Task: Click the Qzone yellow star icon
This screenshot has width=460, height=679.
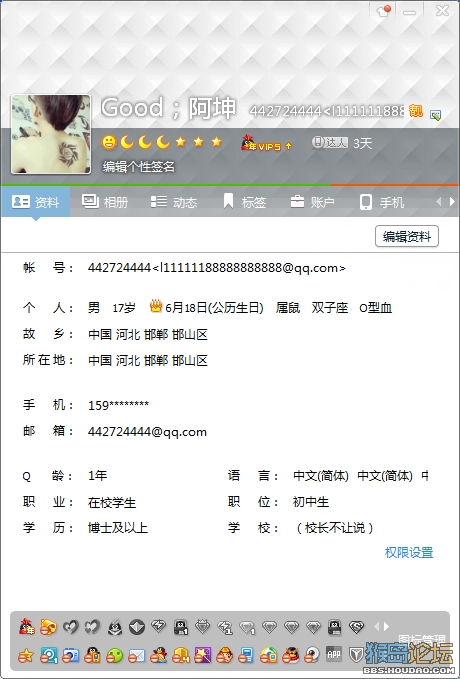Action: pyautogui.click(x=26, y=656)
